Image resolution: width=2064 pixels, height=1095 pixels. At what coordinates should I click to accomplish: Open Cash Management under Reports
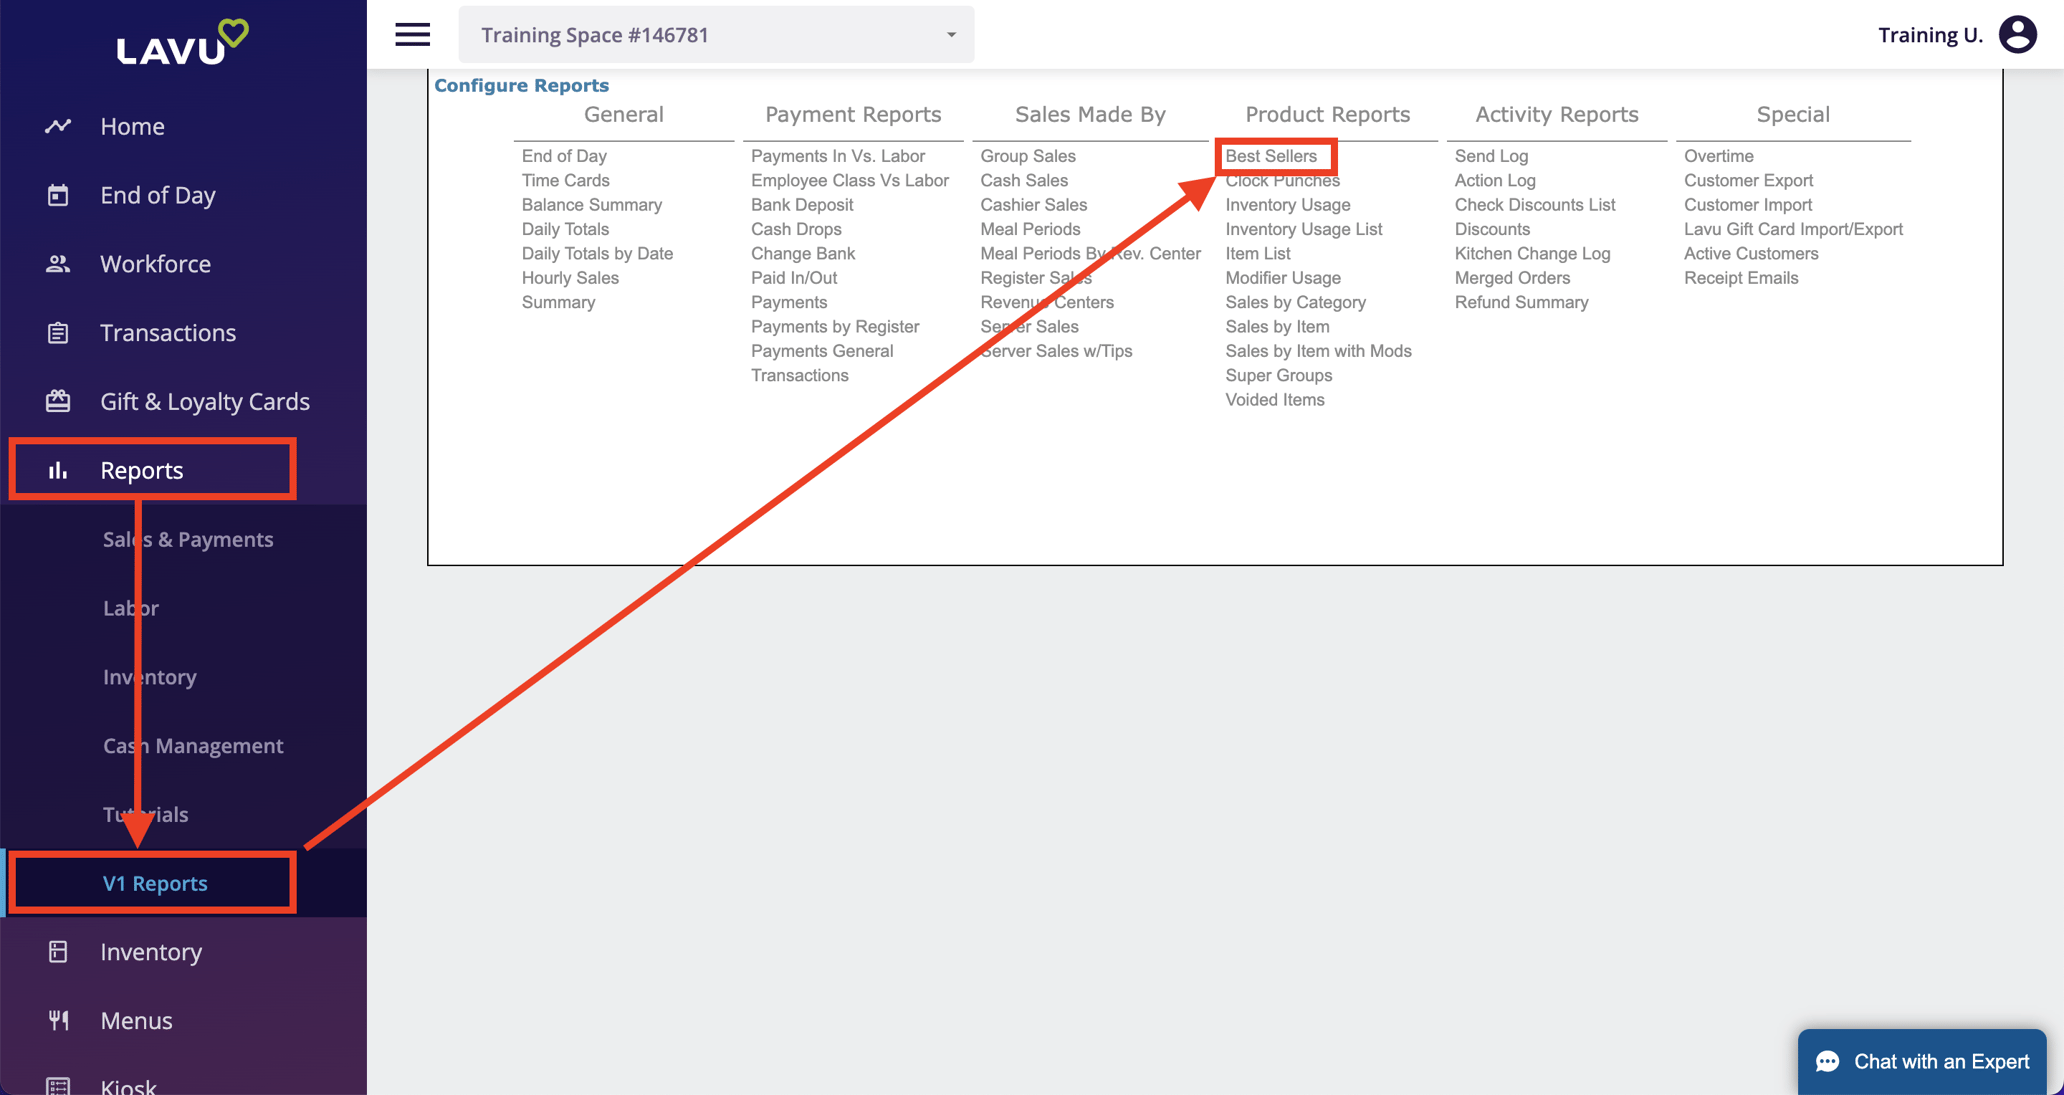pos(193,746)
